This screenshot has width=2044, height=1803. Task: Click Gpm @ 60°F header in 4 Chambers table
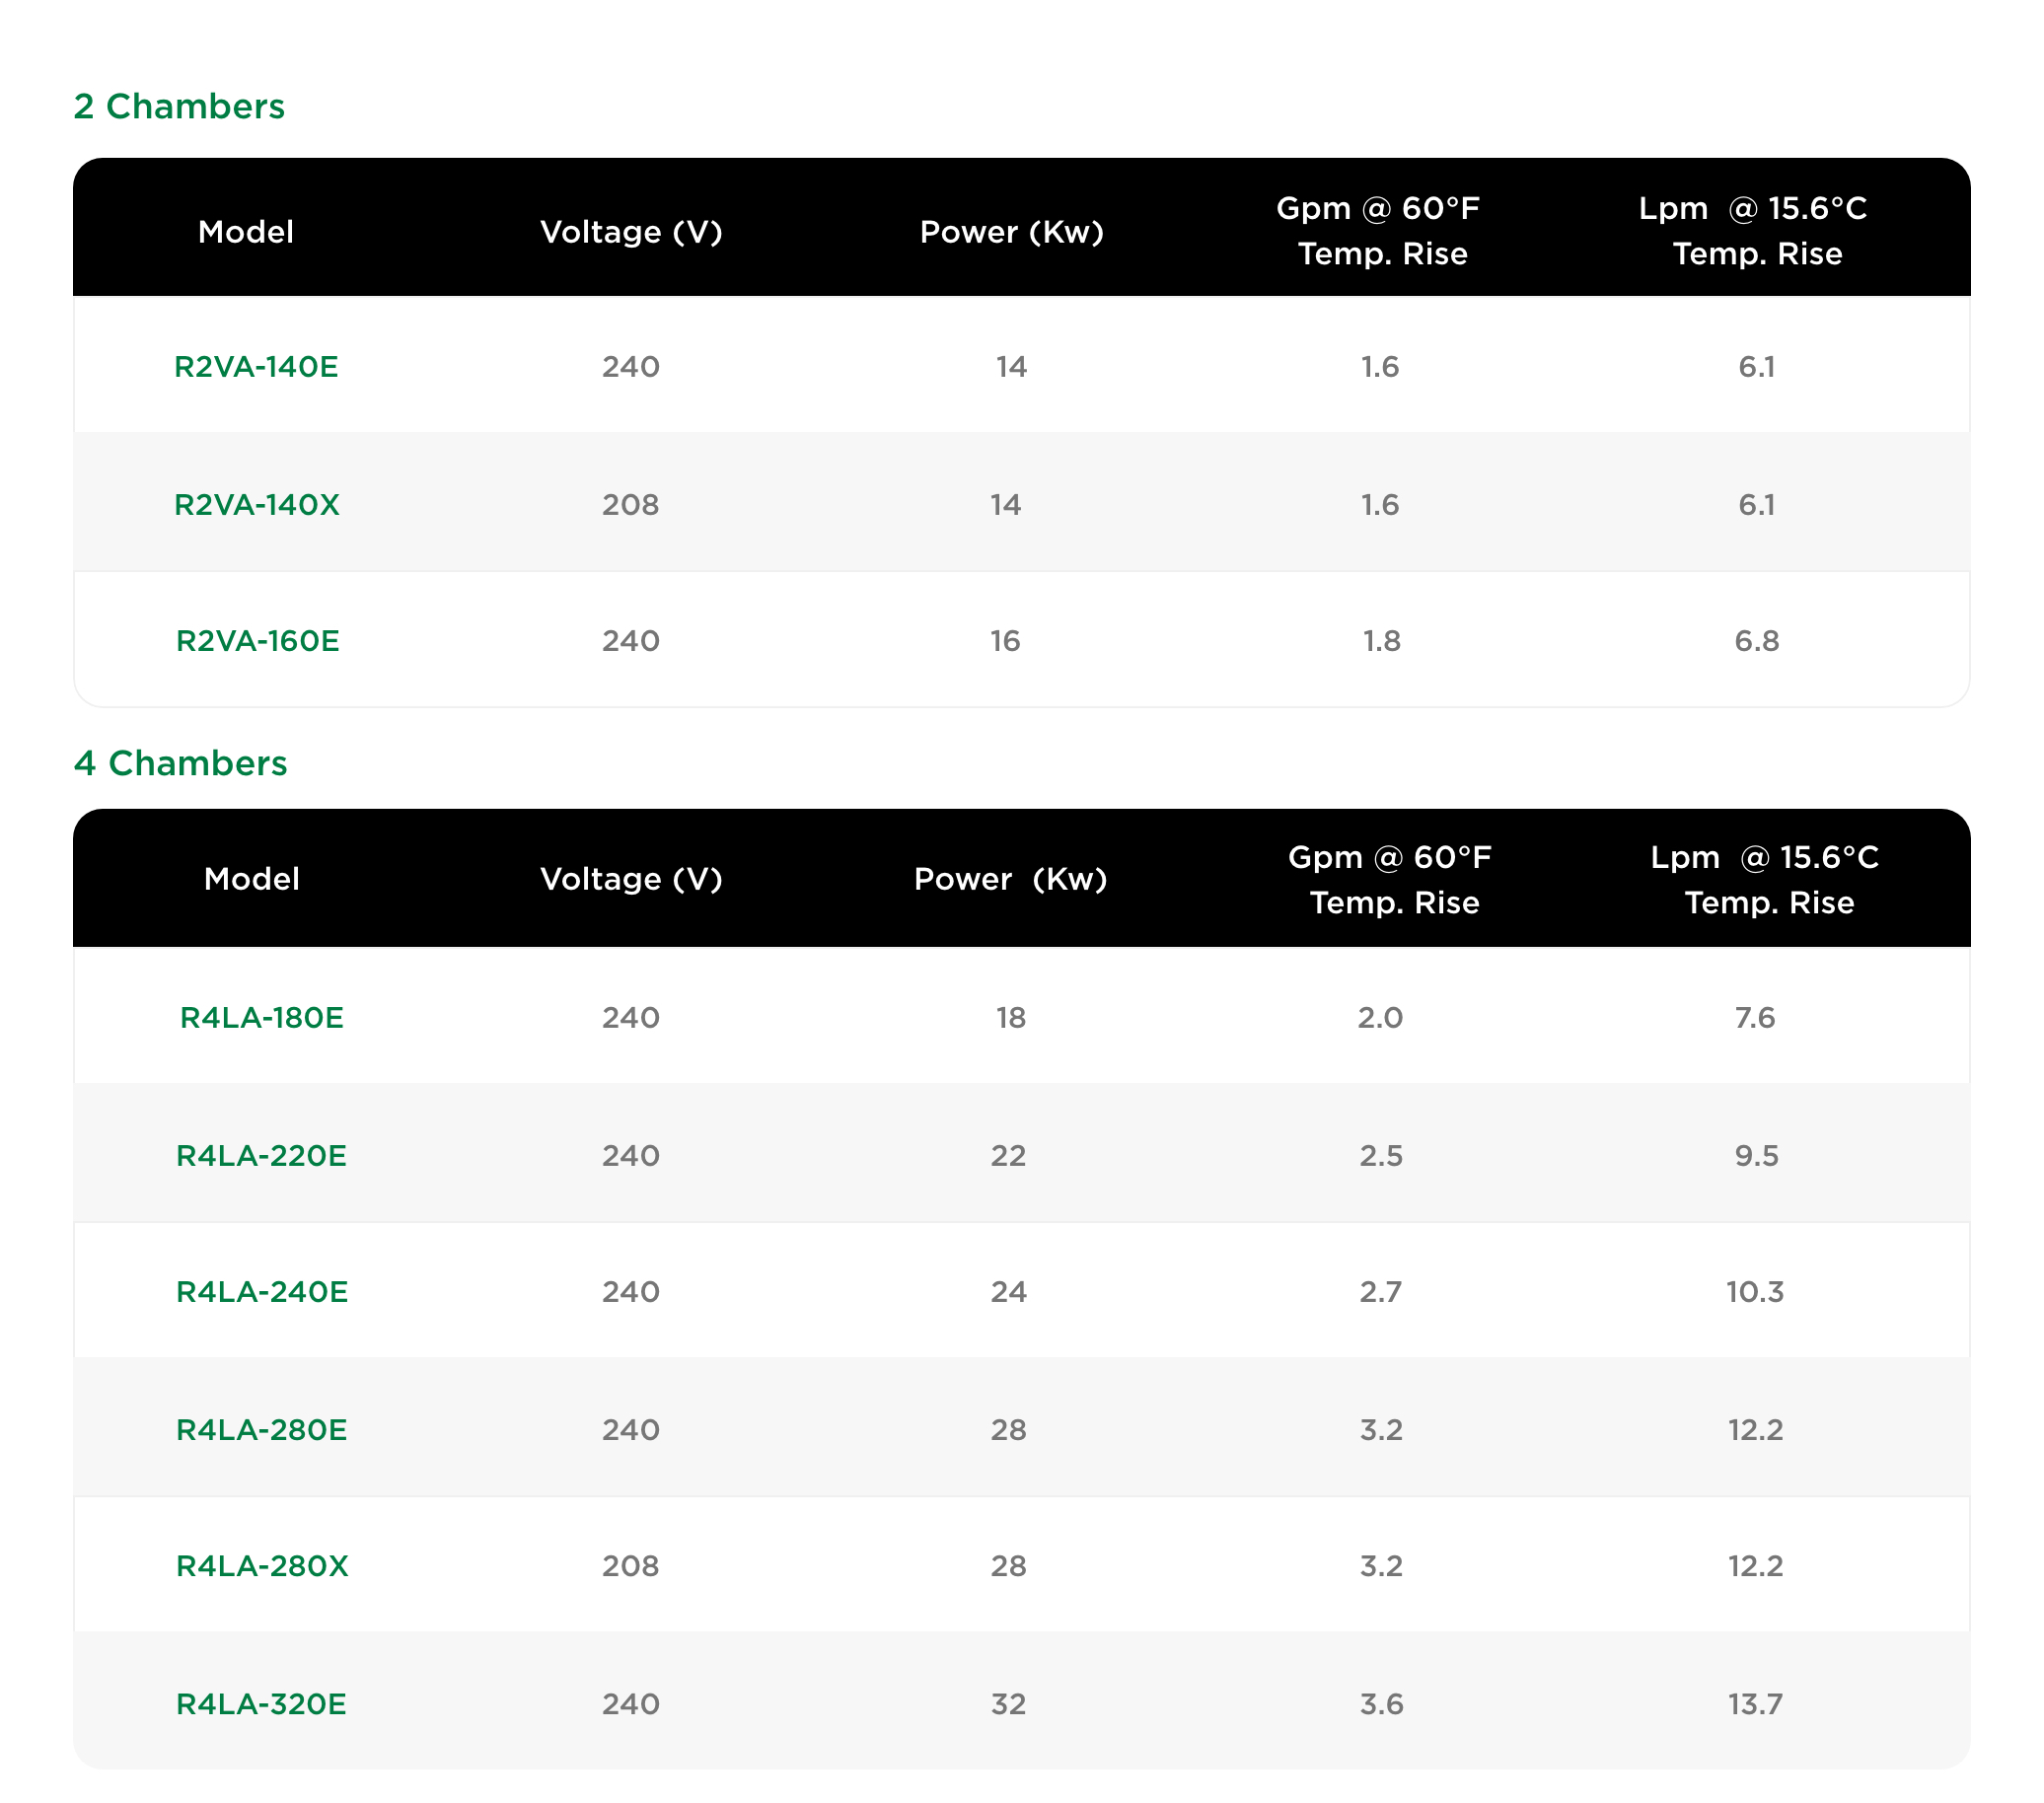point(1390,880)
